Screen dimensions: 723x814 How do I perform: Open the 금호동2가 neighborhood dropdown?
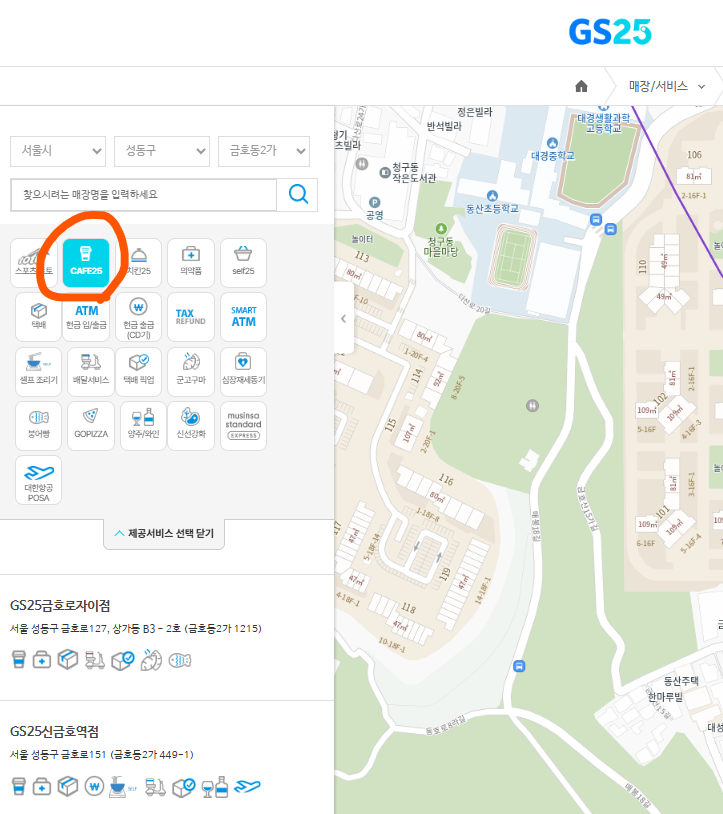[264, 151]
